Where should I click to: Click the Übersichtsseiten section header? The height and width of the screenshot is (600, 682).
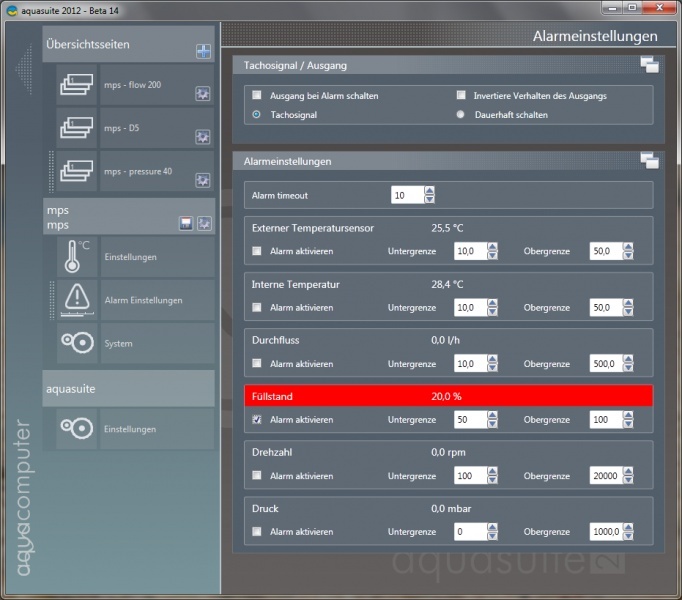pos(128,44)
